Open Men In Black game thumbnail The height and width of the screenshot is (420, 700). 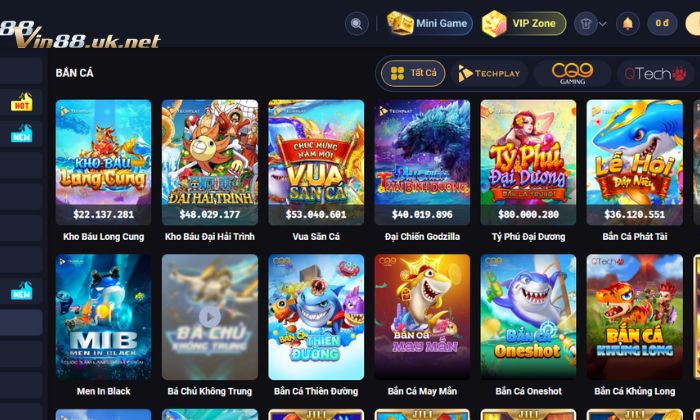pyautogui.click(x=104, y=317)
